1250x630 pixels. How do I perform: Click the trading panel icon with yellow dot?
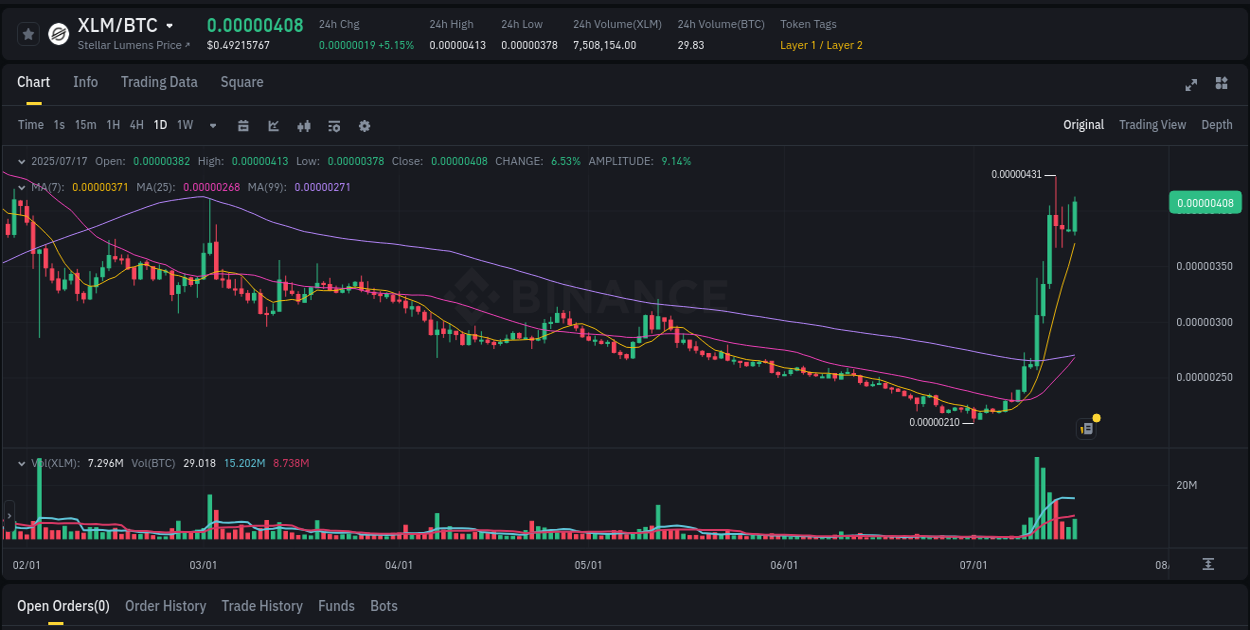[1087, 428]
